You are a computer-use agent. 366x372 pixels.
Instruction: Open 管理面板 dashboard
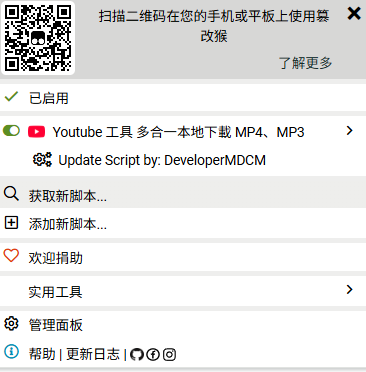pos(183,324)
